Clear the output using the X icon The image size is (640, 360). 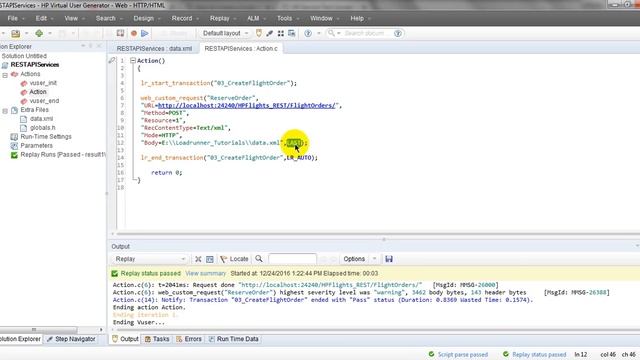tap(198, 259)
